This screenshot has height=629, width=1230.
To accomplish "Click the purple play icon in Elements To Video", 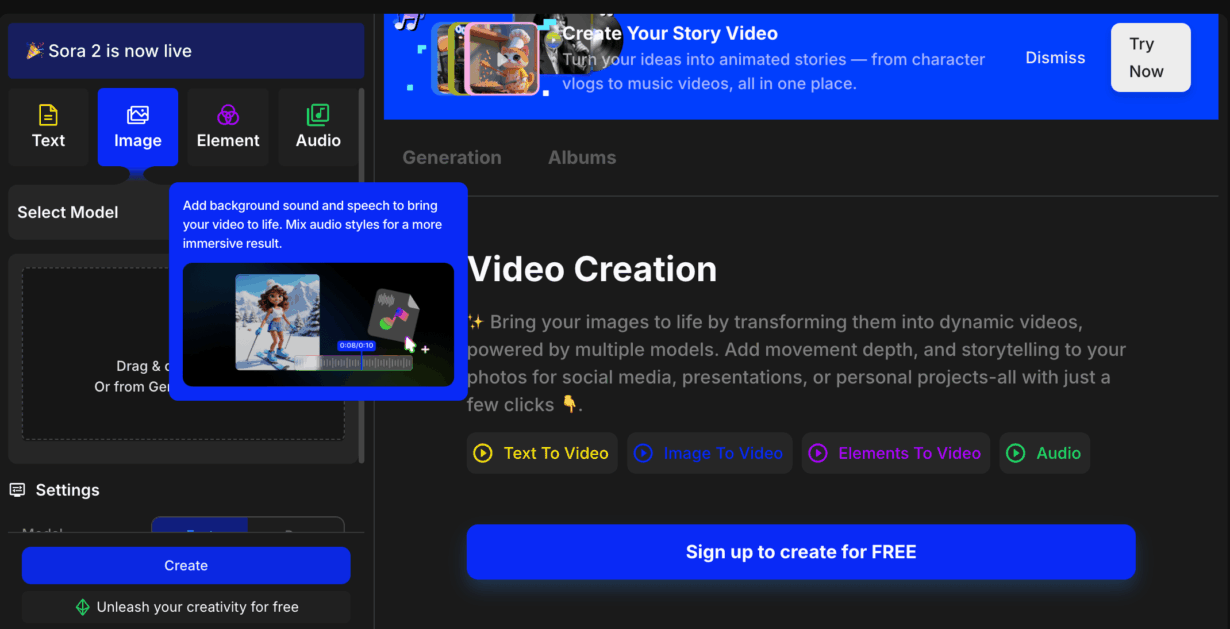I will (x=818, y=453).
